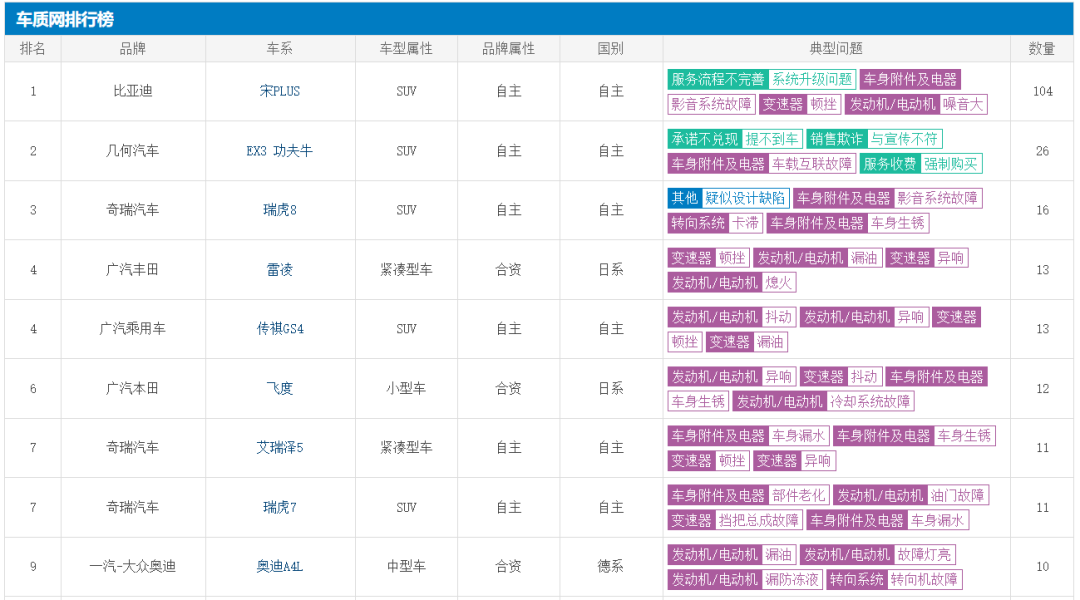
Task: Click the 数量 column header
Action: point(1042,49)
